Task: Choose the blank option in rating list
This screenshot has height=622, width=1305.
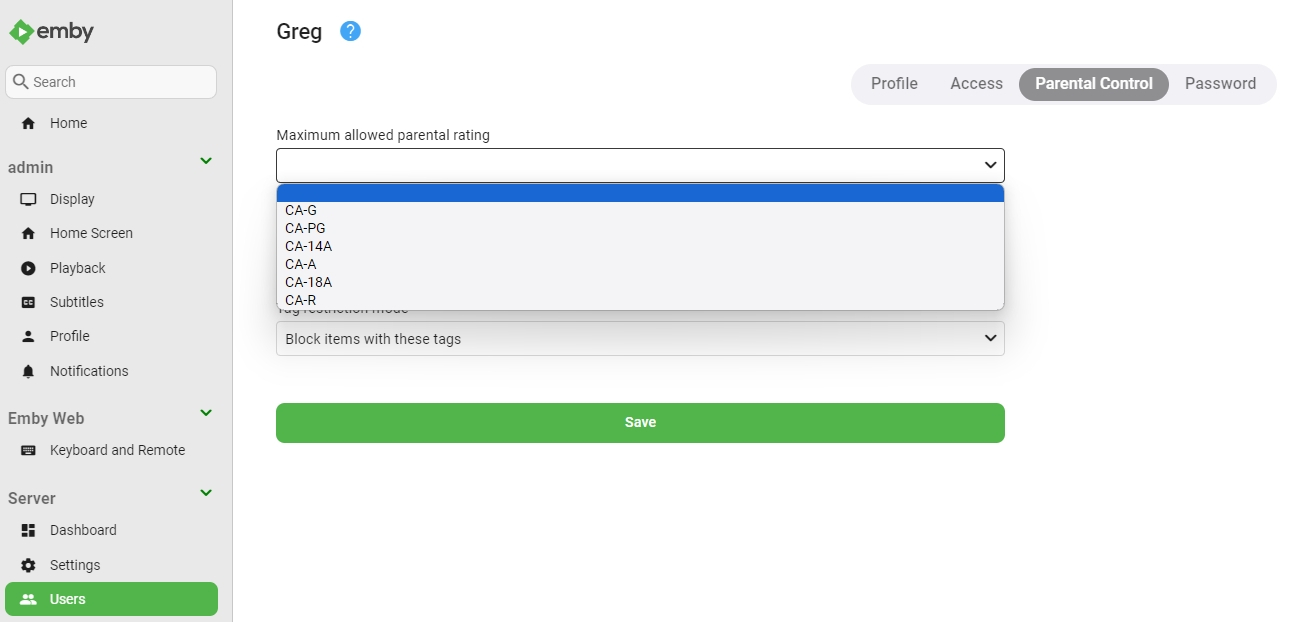Action: (640, 193)
